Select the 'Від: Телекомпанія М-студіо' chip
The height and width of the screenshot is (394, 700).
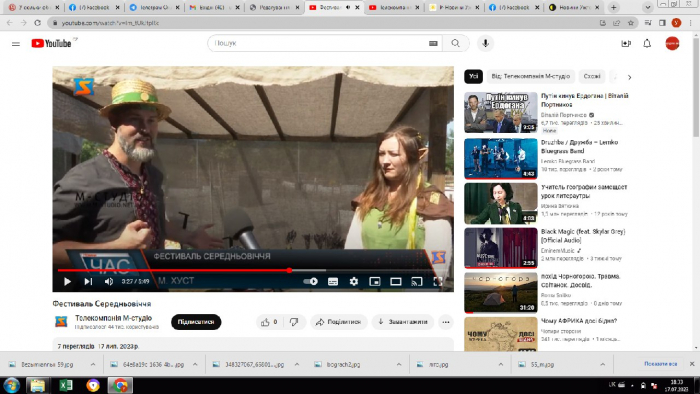(530, 76)
